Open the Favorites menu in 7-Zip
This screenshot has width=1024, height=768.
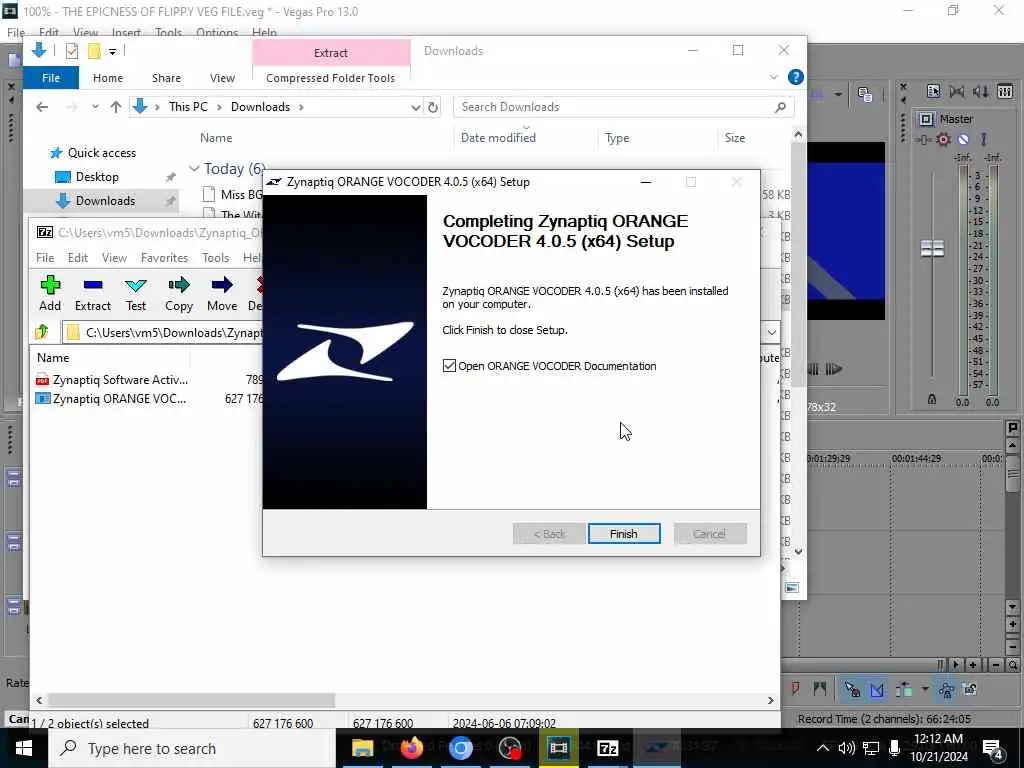(164, 257)
